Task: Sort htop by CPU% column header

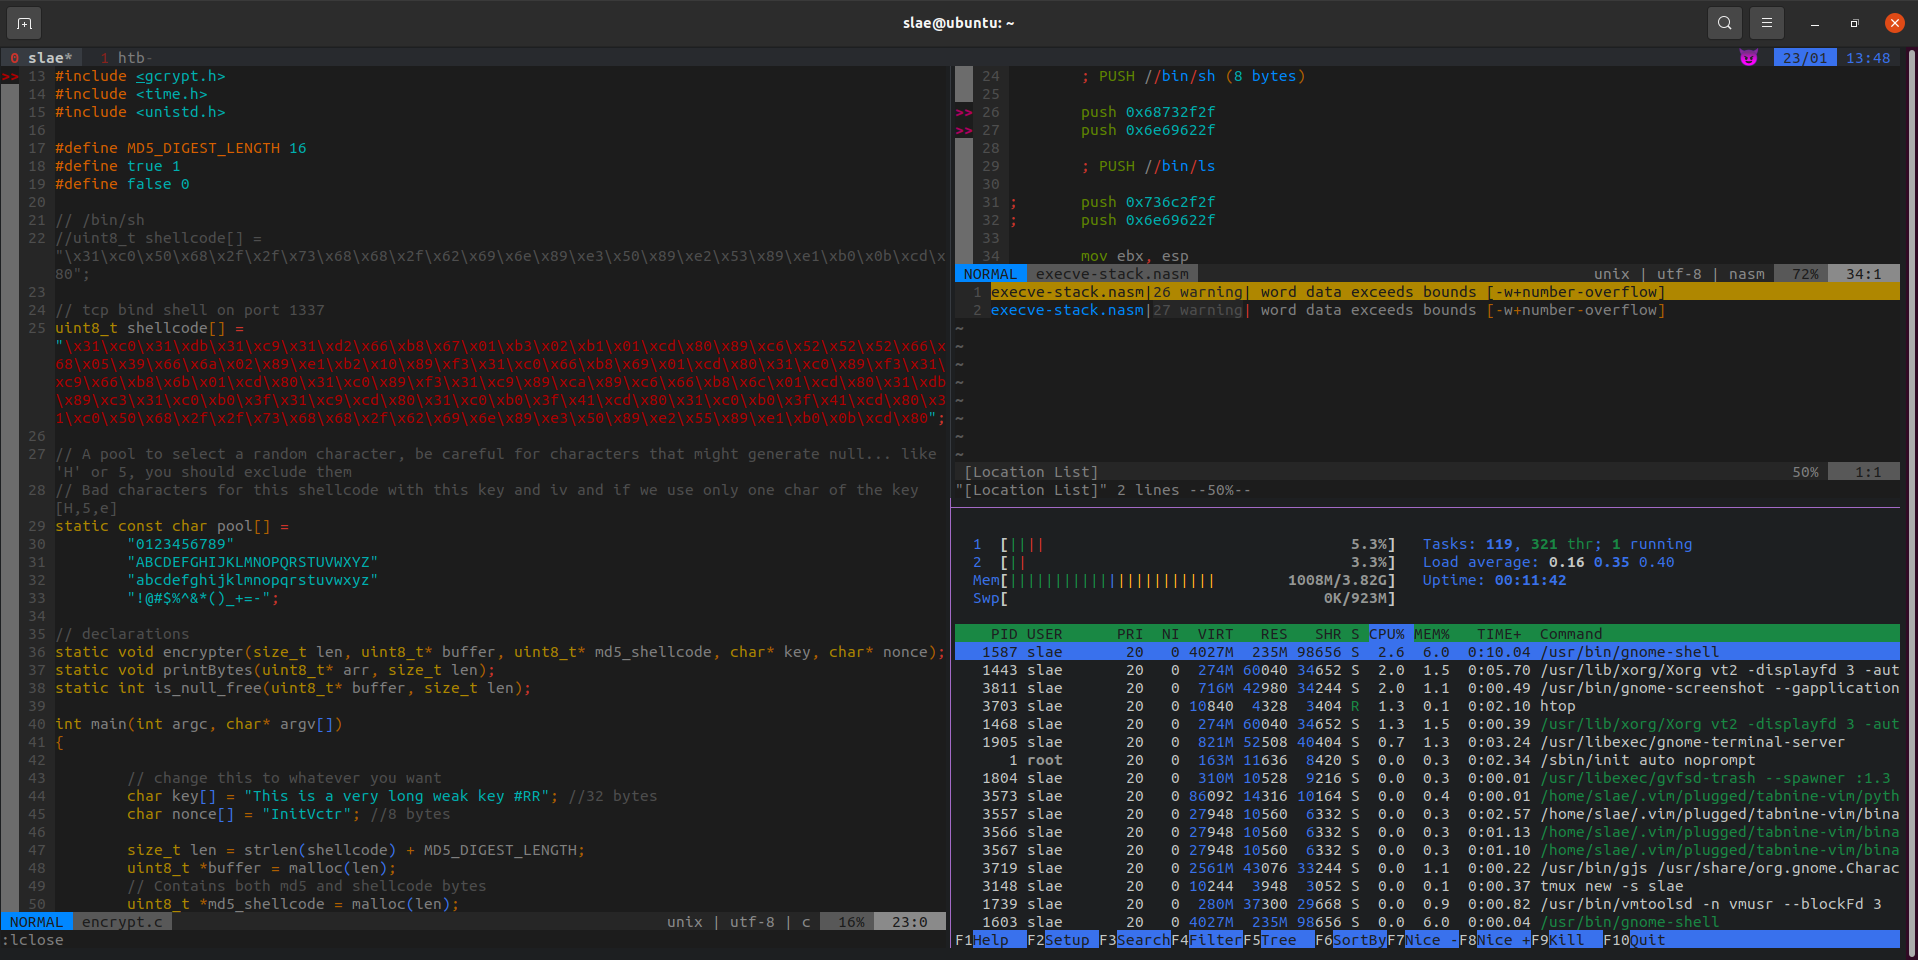Action: 1386,634
